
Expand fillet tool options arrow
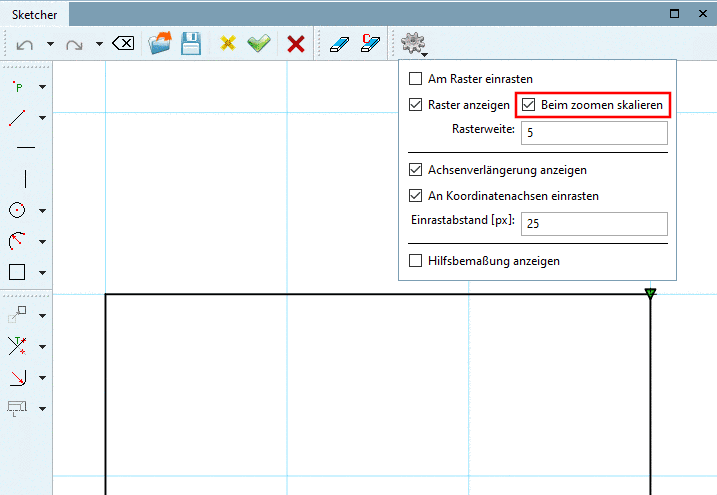coord(43,378)
